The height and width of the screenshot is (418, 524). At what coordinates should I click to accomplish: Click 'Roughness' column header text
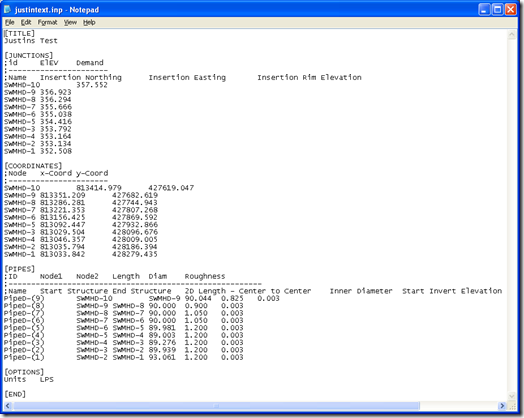[205, 276]
